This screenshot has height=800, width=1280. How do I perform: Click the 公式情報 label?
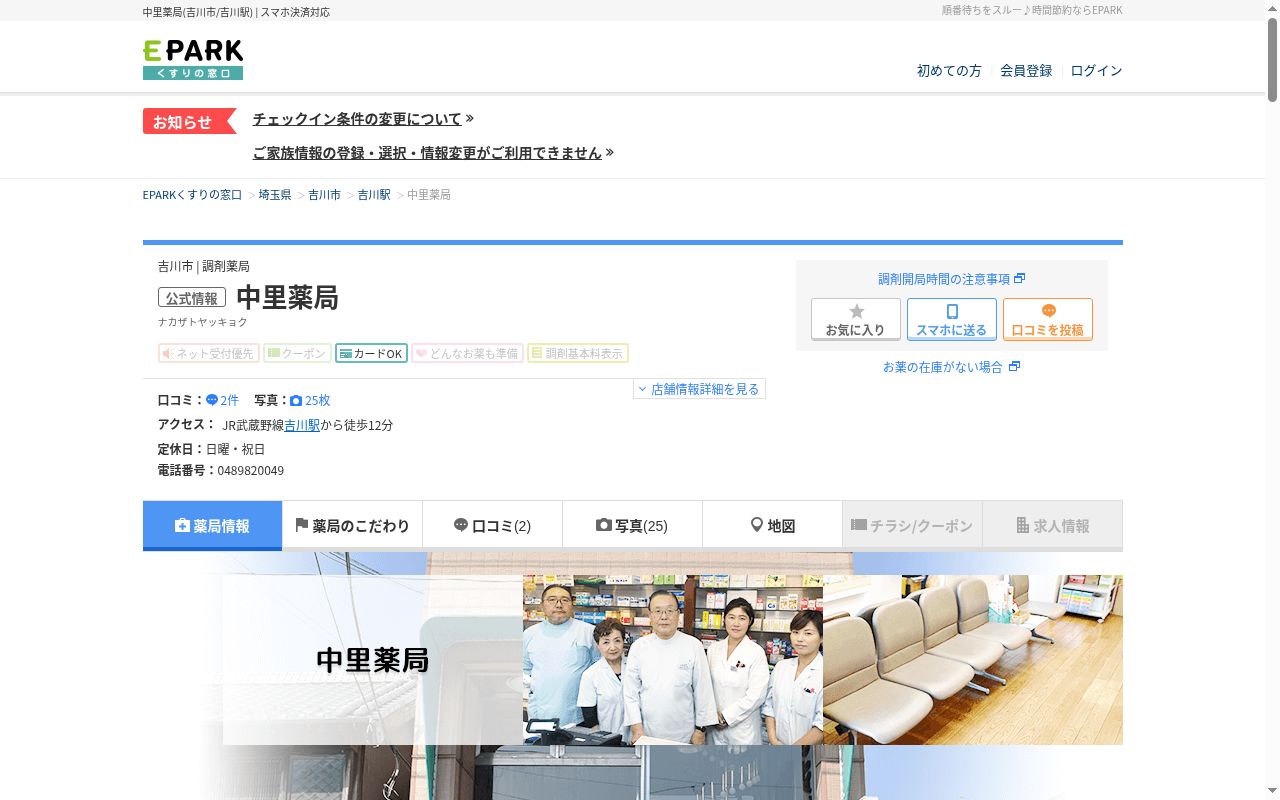[x=192, y=298]
